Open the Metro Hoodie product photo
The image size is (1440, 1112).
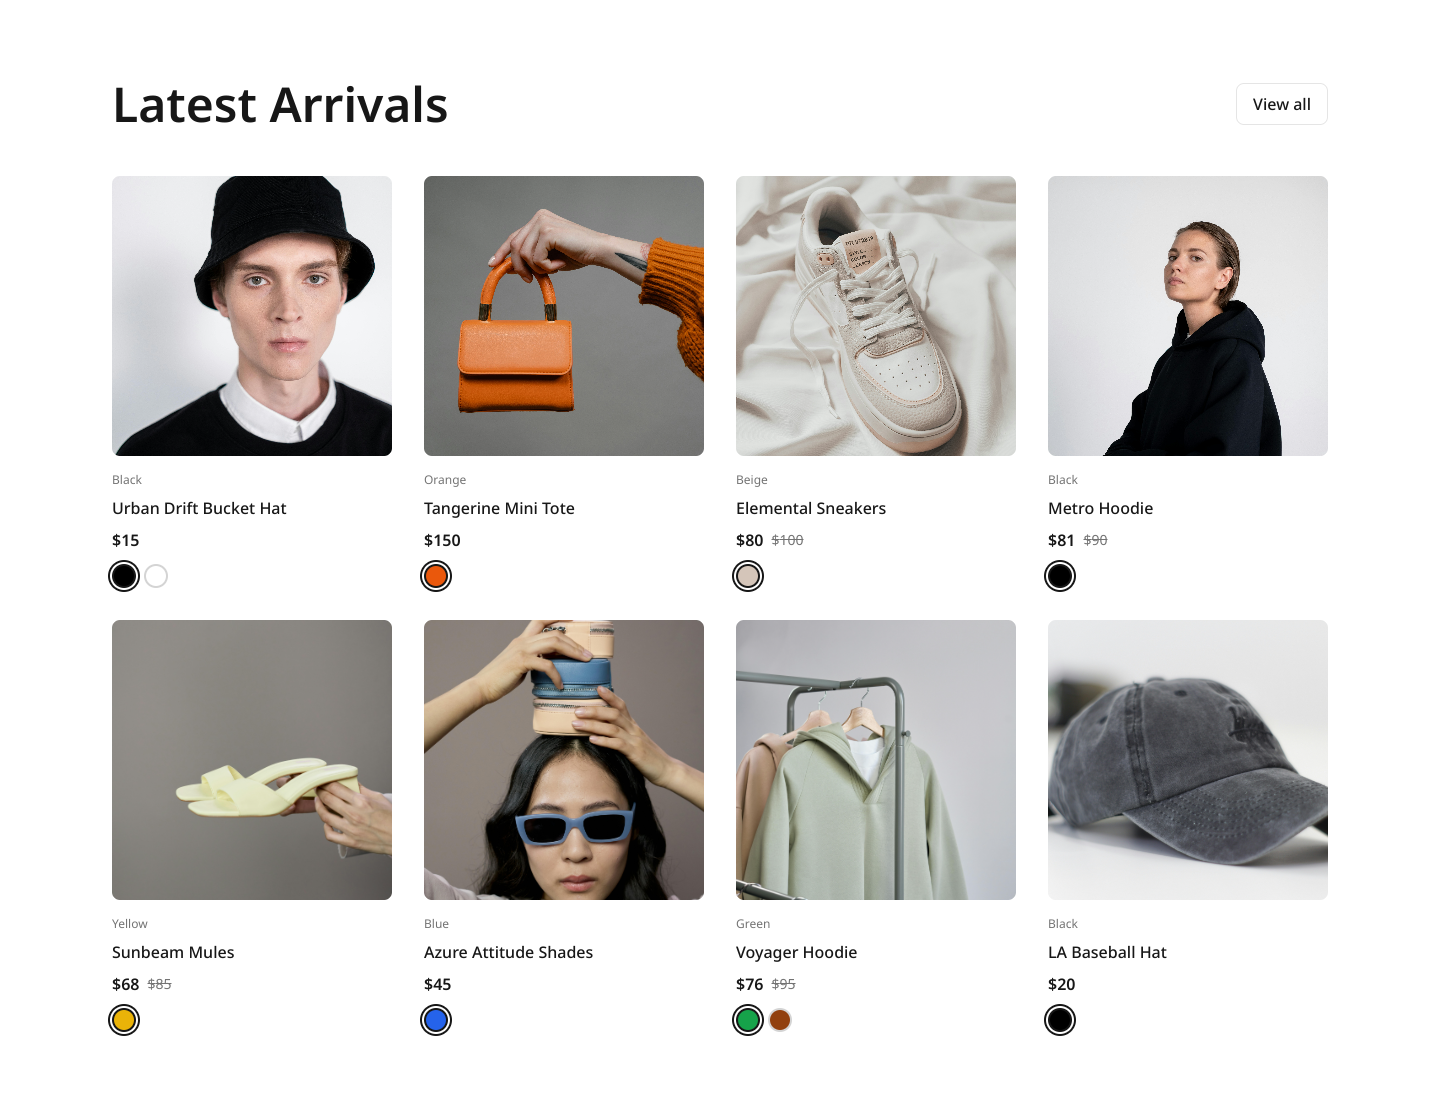point(1188,316)
